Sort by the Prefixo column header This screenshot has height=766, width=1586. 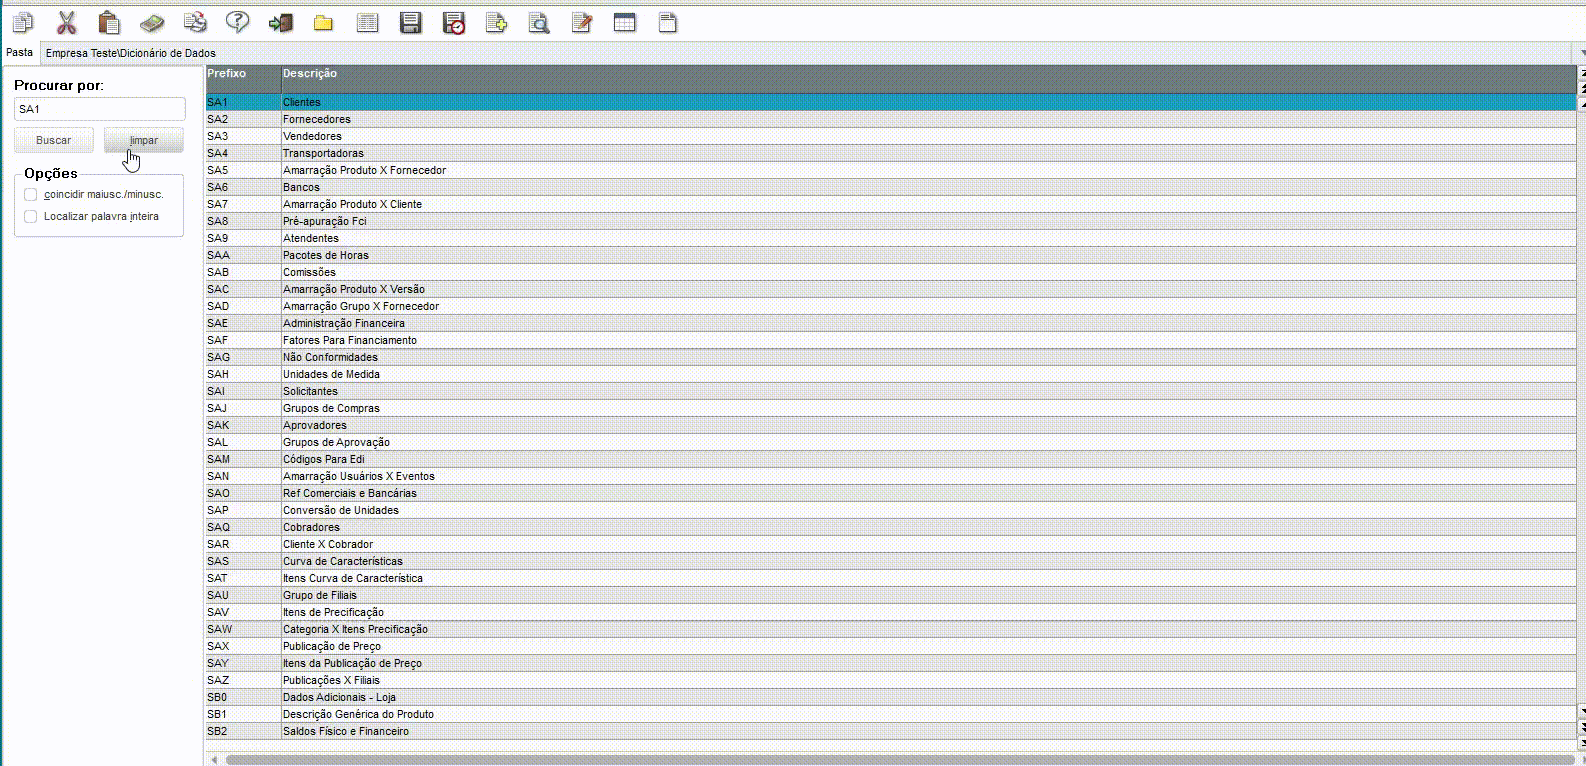tap(243, 79)
